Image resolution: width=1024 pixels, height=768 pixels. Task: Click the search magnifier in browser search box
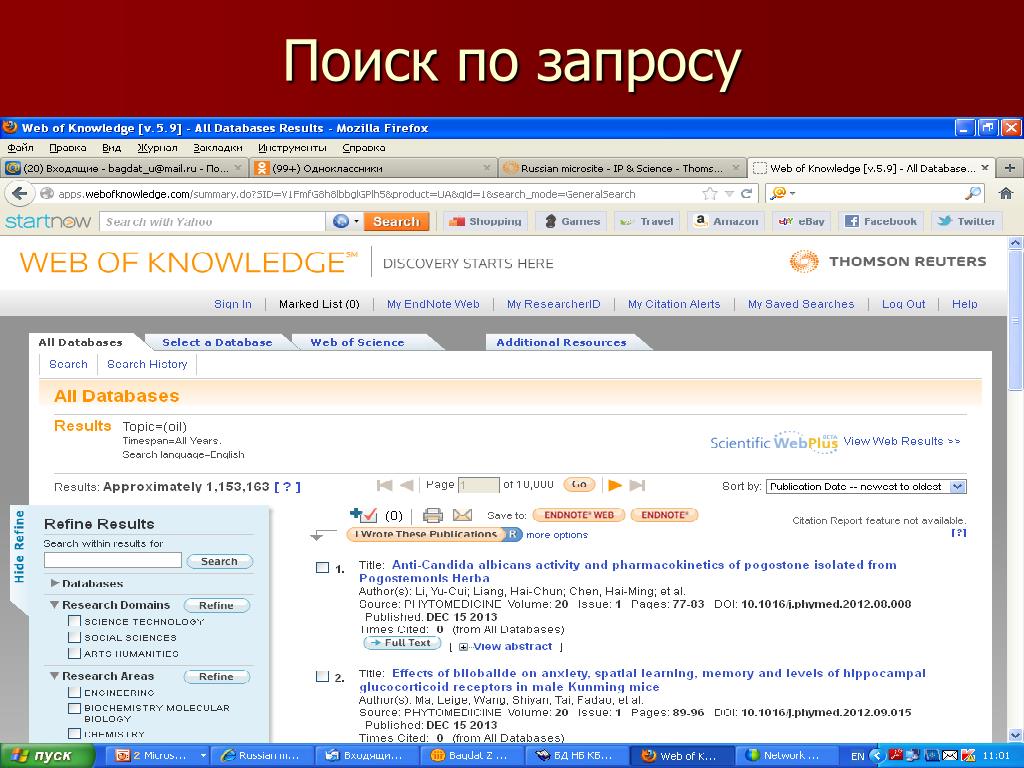(973, 193)
